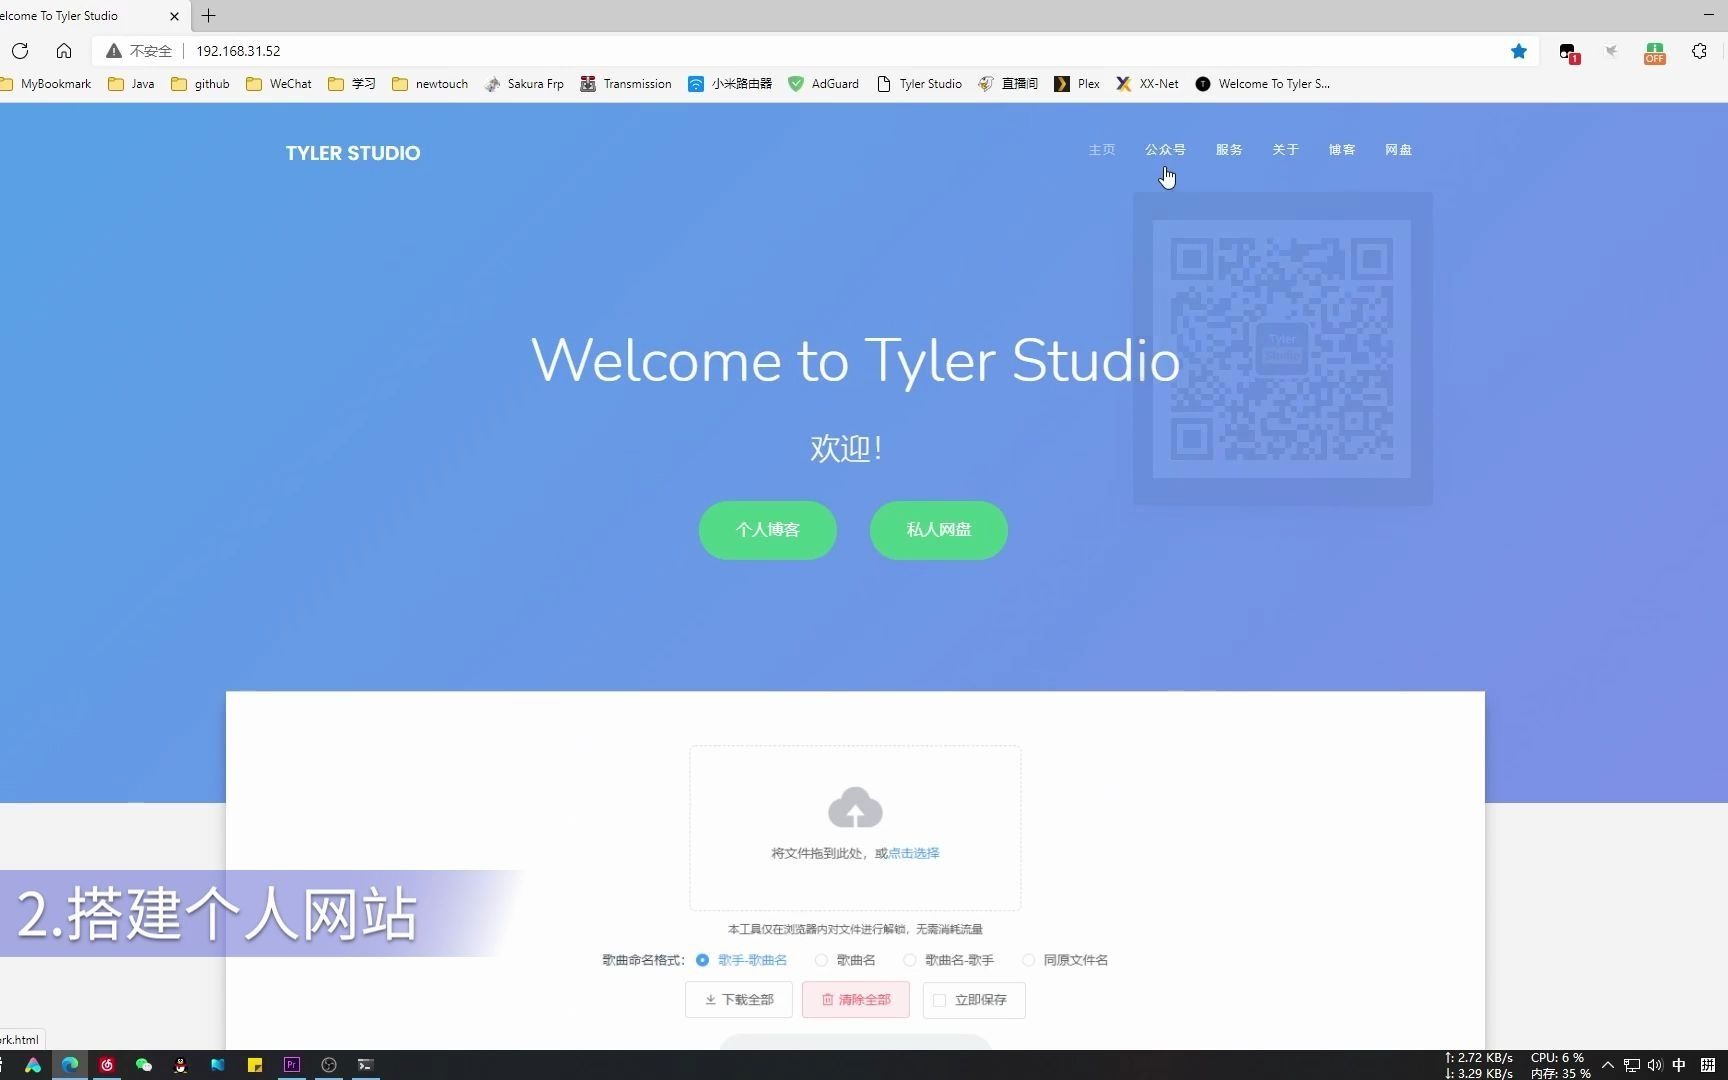This screenshot has width=1728, height=1080.
Task: Open the 关于 nav item
Action: (x=1285, y=150)
